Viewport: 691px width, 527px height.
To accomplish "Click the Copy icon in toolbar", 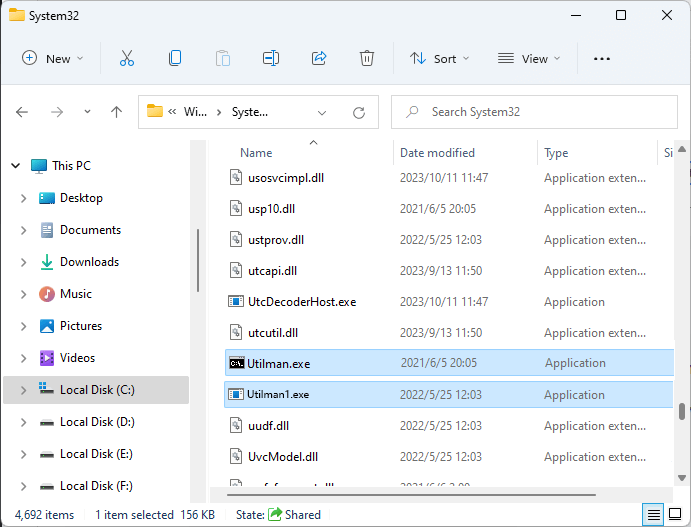I will (175, 58).
